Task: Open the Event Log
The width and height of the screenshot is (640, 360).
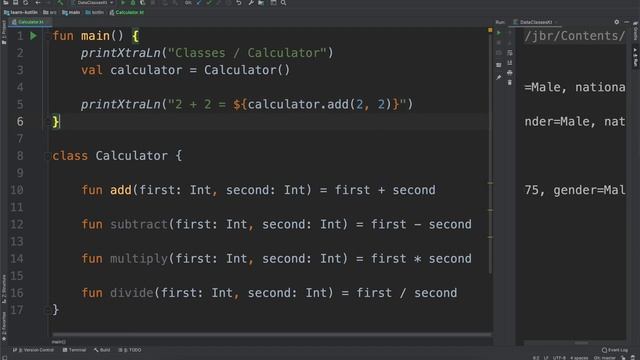Action: [x=615, y=350]
